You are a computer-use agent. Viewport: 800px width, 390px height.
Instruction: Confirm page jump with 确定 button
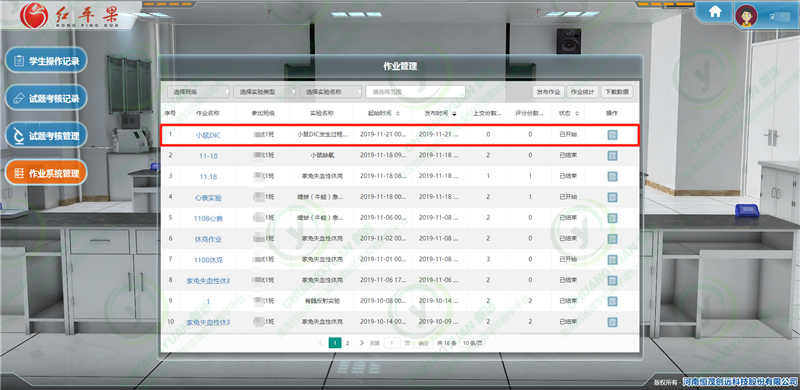point(423,343)
